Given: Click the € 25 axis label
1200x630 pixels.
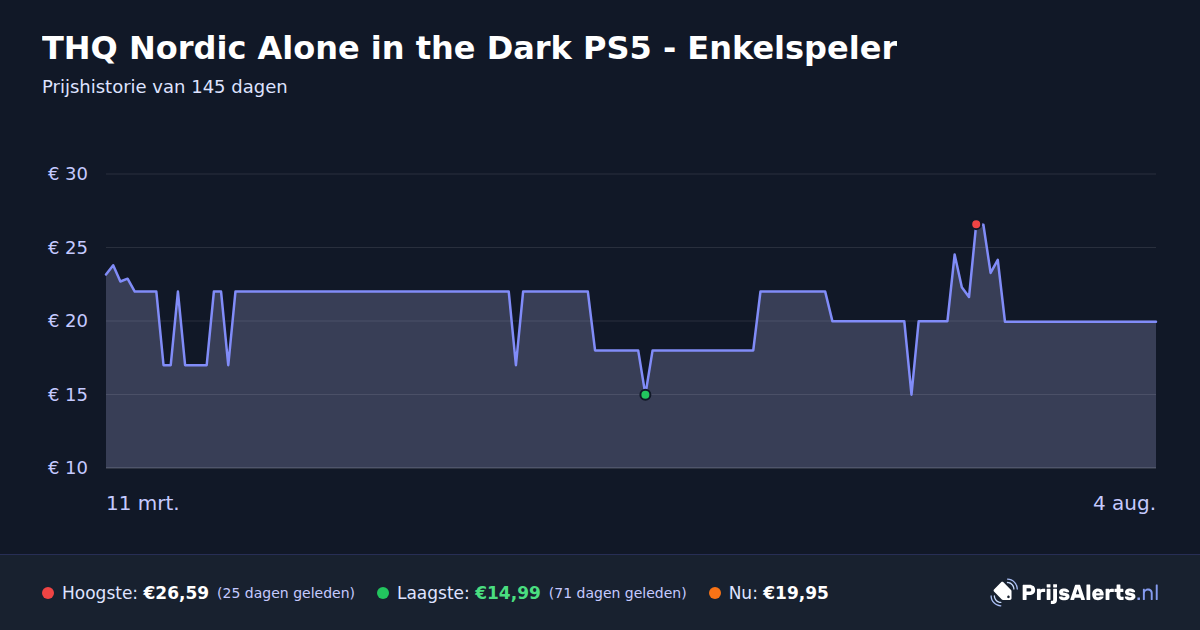Looking at the screenshot, I should point(68,248).
